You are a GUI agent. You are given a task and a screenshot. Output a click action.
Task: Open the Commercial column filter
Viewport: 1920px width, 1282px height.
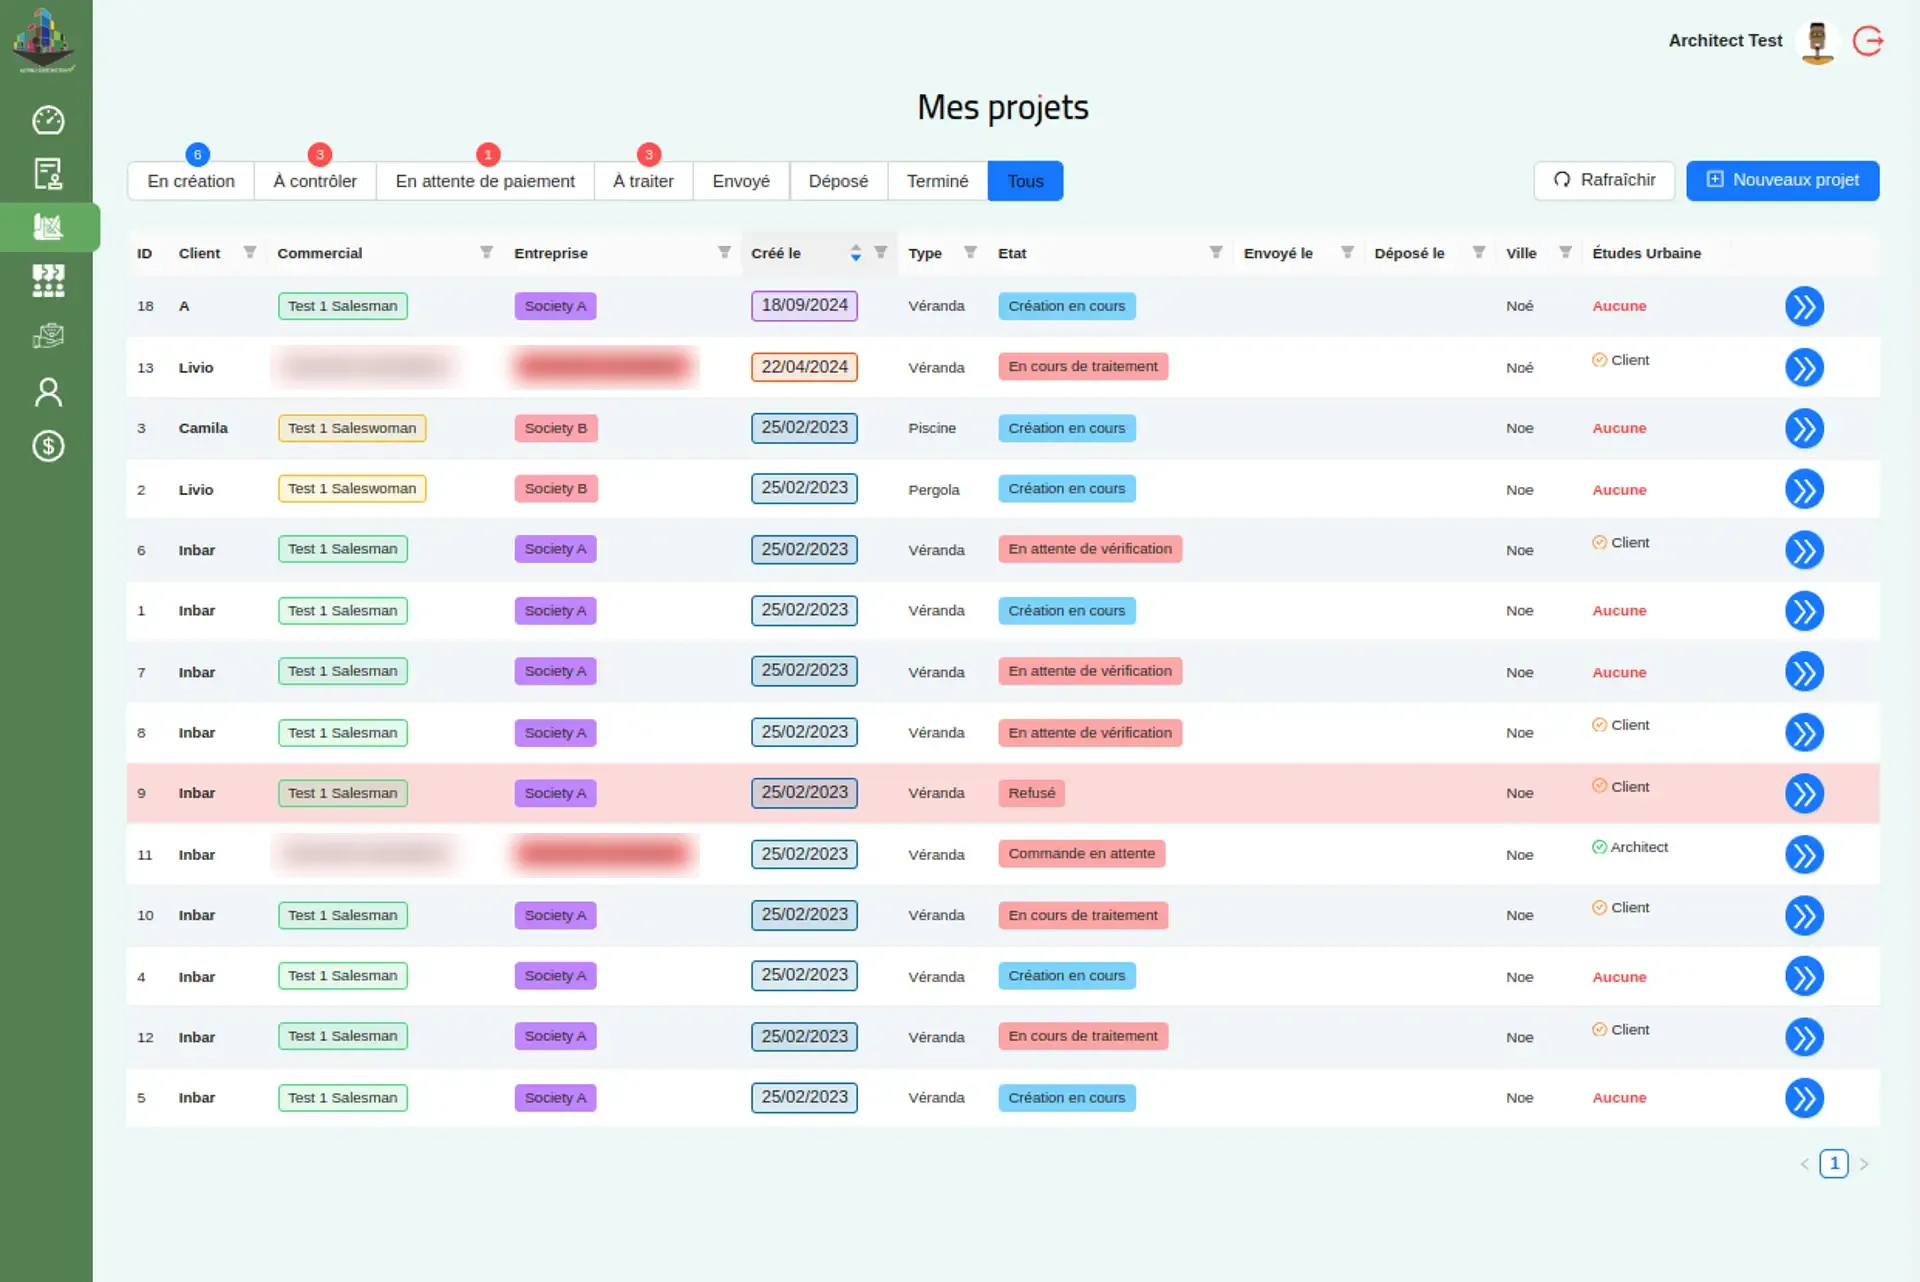[x=486, y=252]
